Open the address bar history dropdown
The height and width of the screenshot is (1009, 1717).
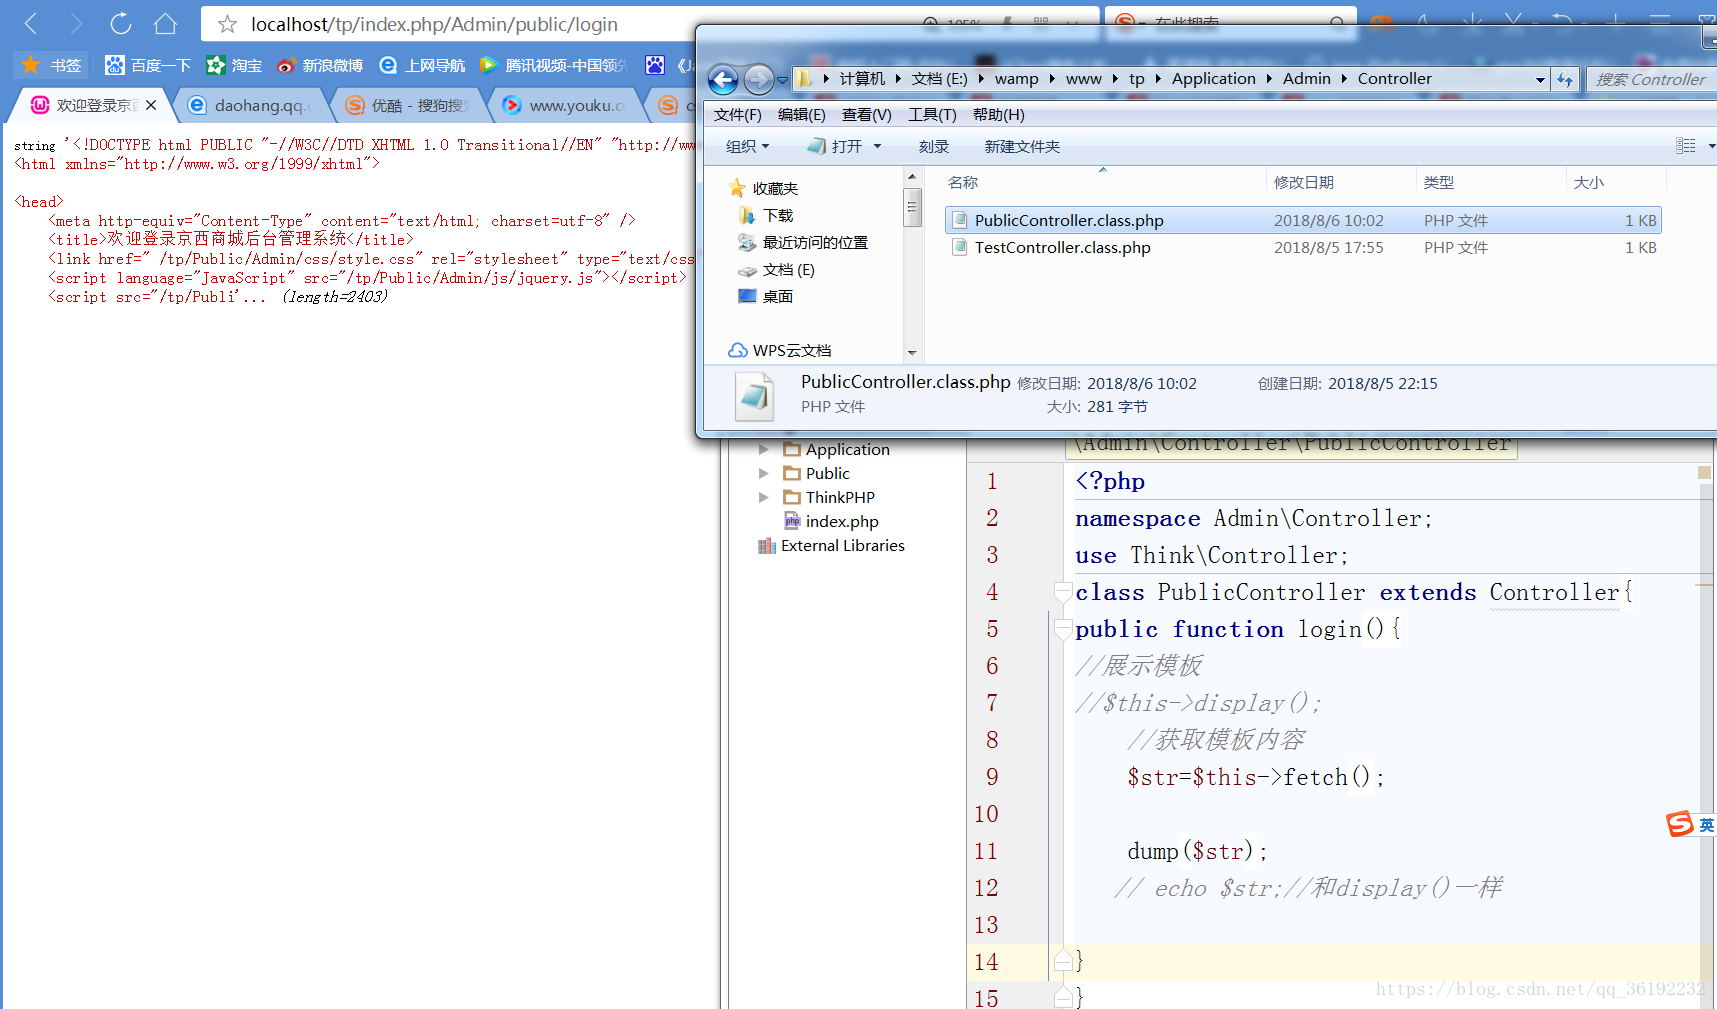tap(1540, 80)
